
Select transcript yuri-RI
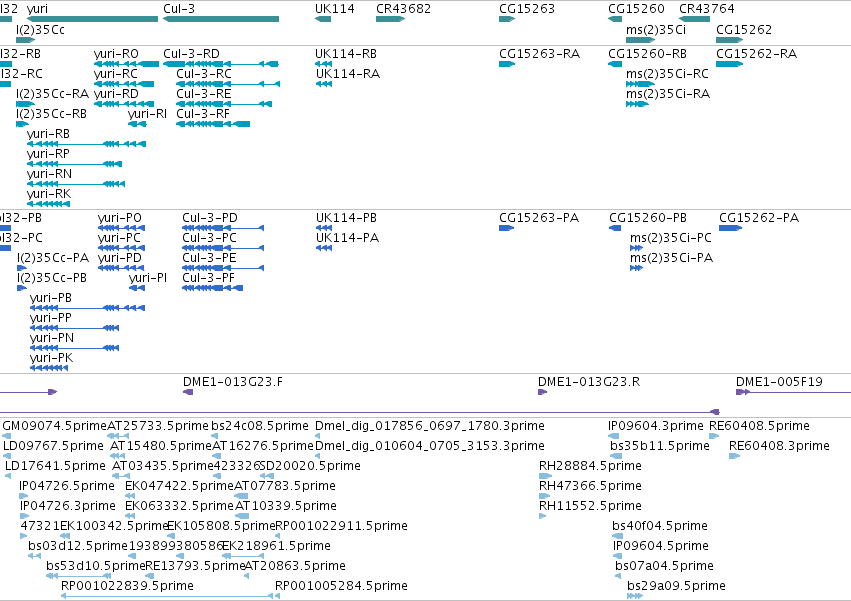point(137,124)
